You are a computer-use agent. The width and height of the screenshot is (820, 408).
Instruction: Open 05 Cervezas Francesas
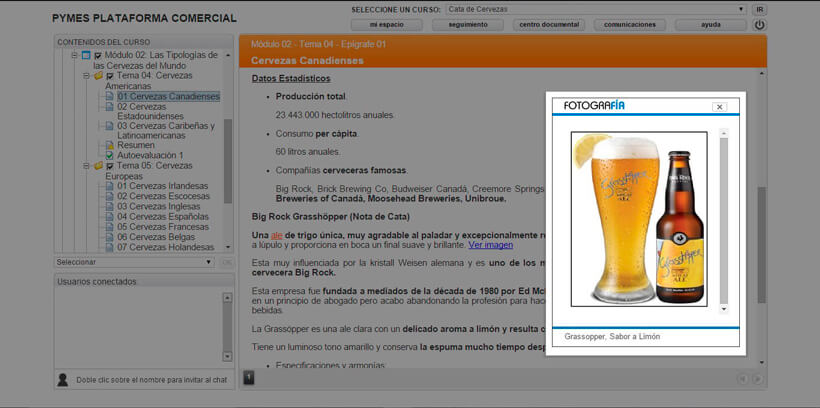pos(163,227)
